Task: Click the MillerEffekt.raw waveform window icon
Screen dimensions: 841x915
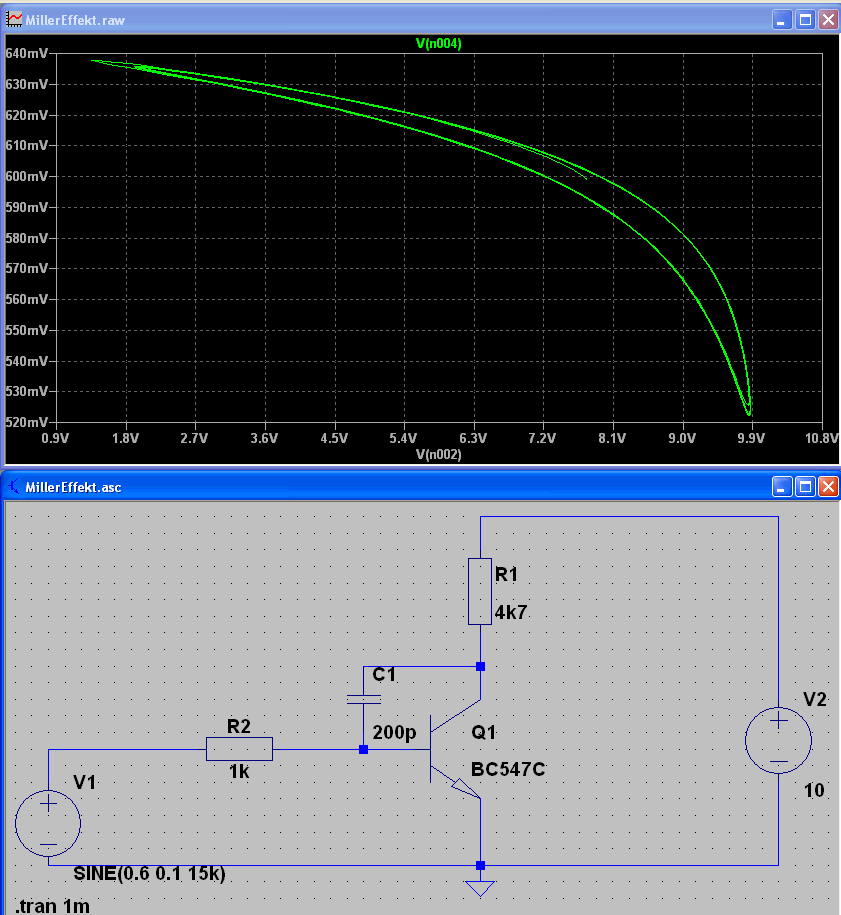Action: [x=14, y=20]
